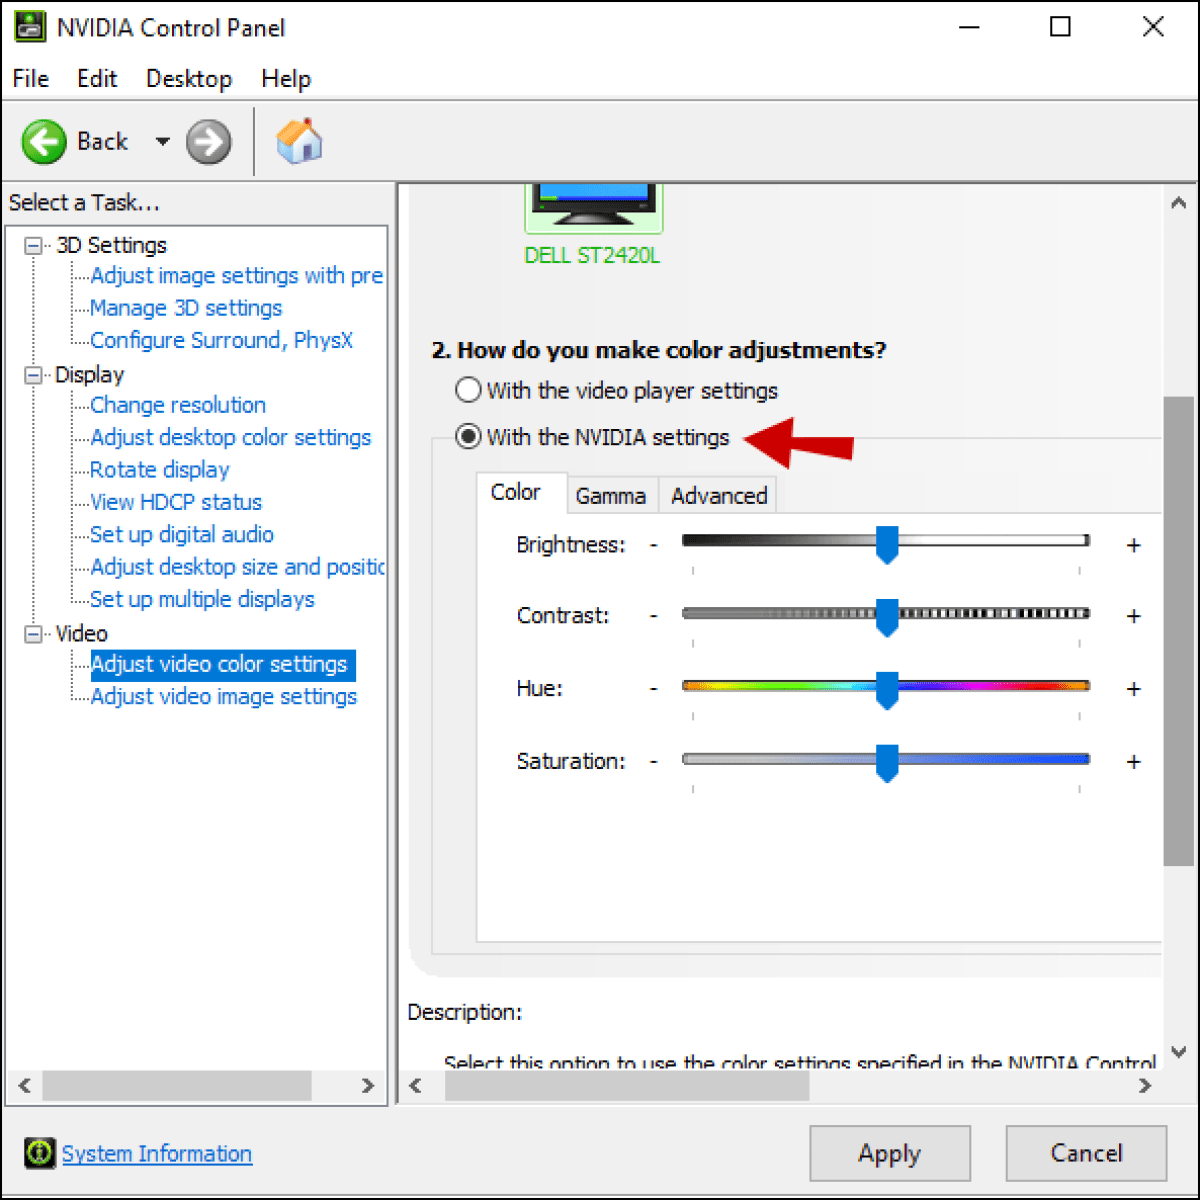Open the System Information link
Image resolution: width=1200 pixels, height=1200 pixels.
pyautogui.click(x=156, y=1153)
